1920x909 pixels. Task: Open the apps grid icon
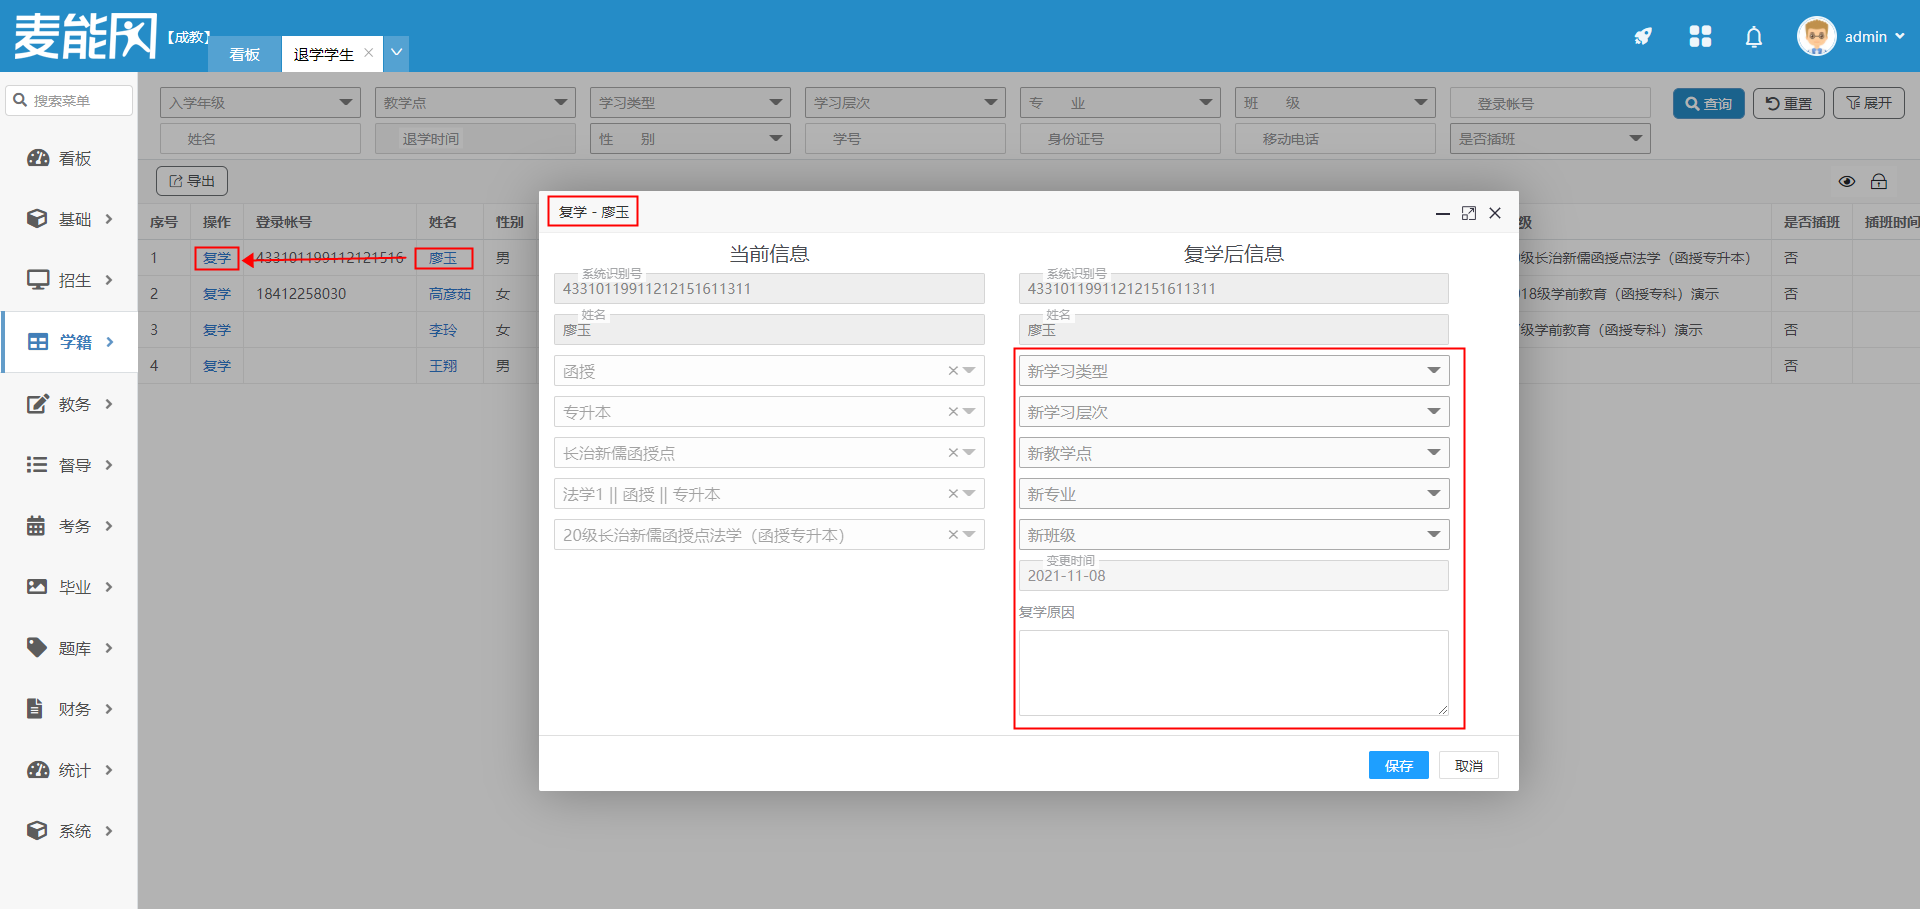point(1700,37)
